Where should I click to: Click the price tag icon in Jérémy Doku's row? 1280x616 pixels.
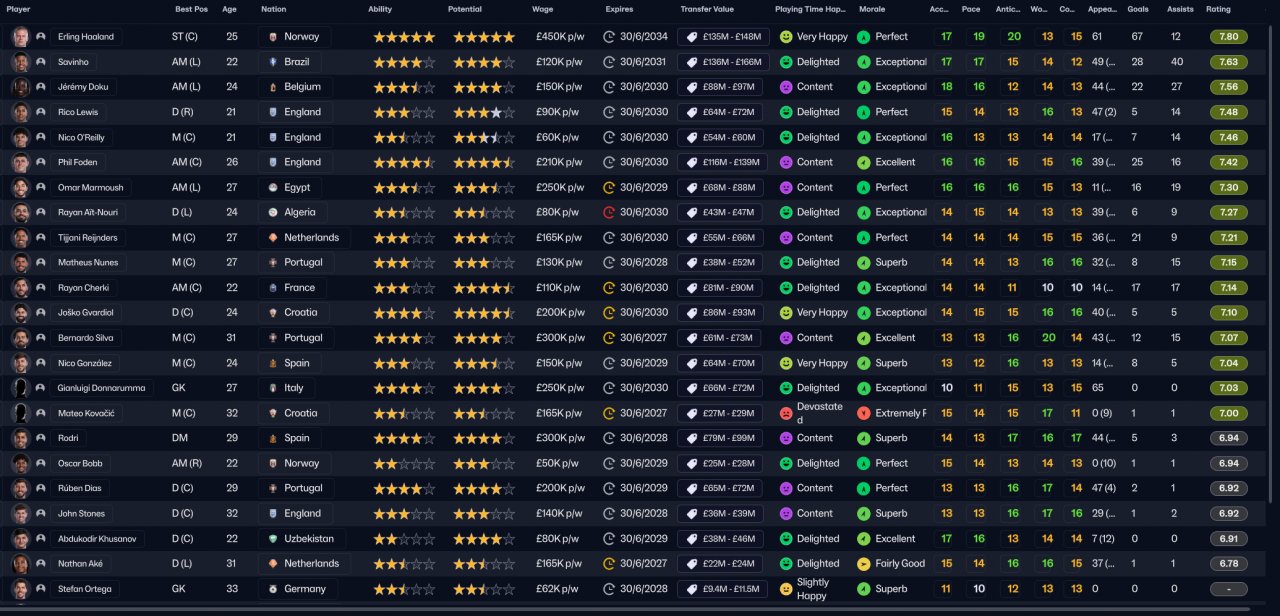coord(690,87)
